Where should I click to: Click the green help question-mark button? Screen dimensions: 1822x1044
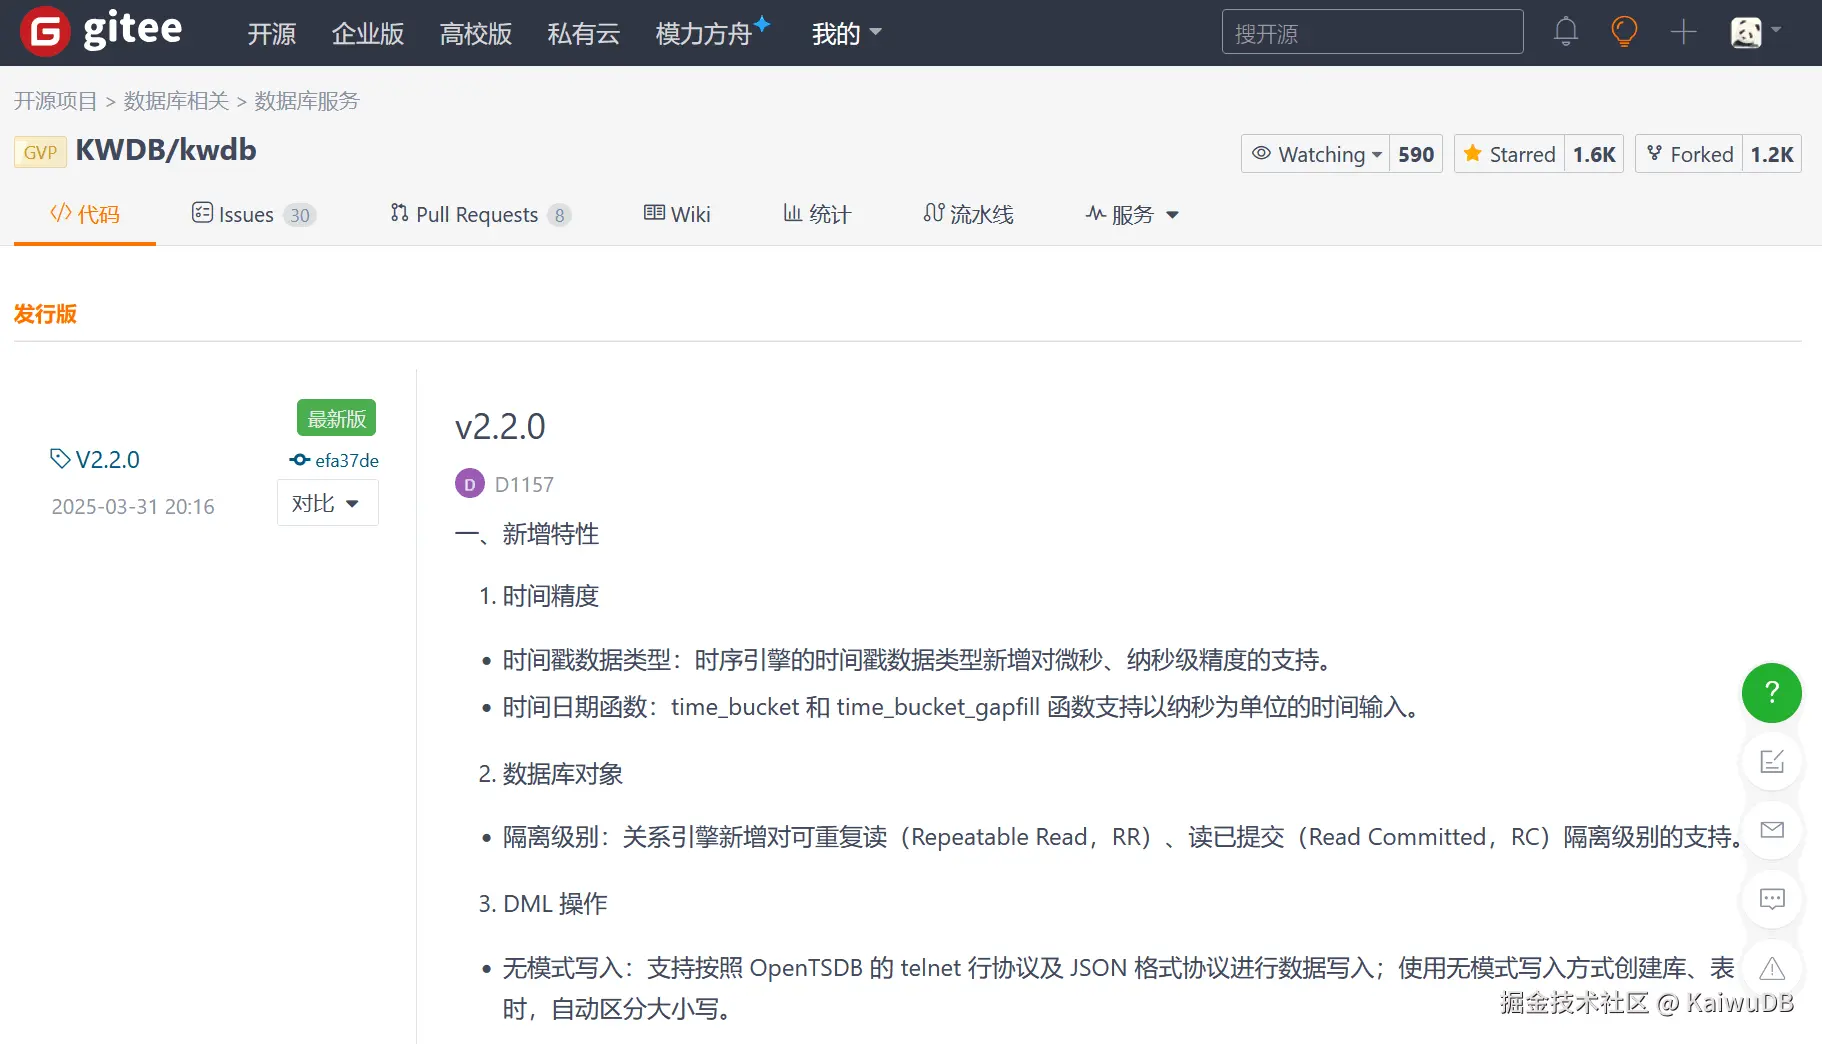(x=1772, y=693)
